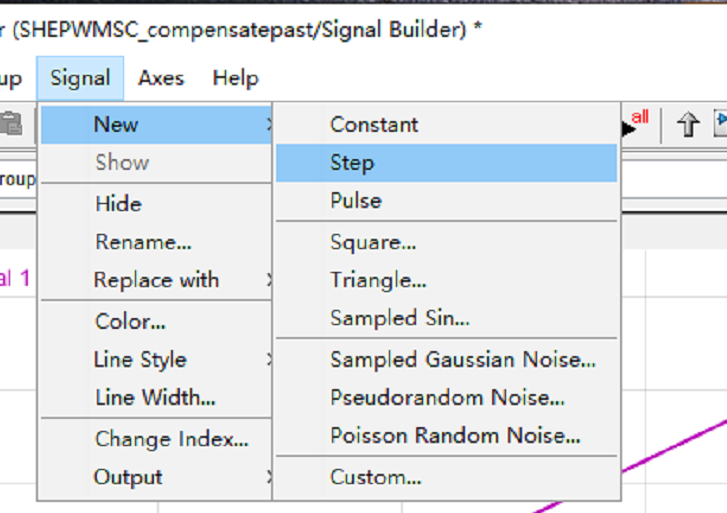Choose the Change Index... entry

tap(171, 439)
